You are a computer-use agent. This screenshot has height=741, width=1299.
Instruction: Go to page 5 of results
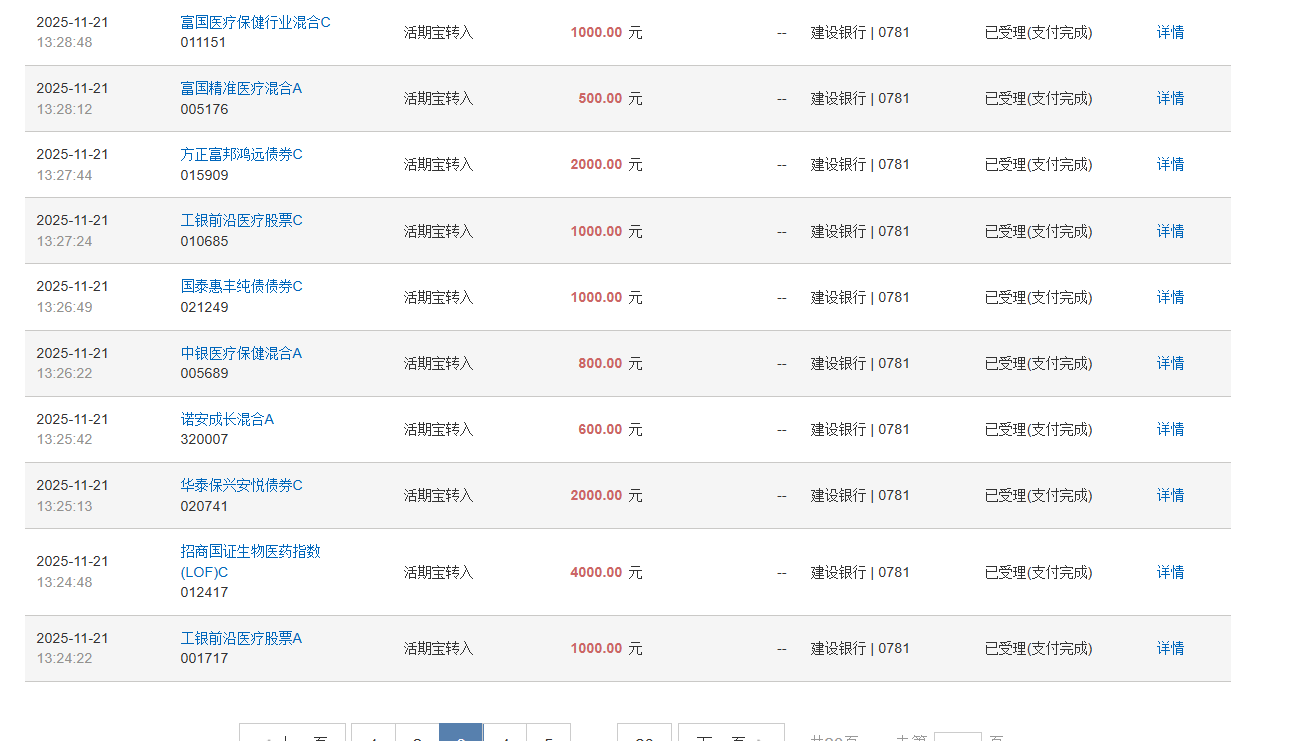coord(548,734)
